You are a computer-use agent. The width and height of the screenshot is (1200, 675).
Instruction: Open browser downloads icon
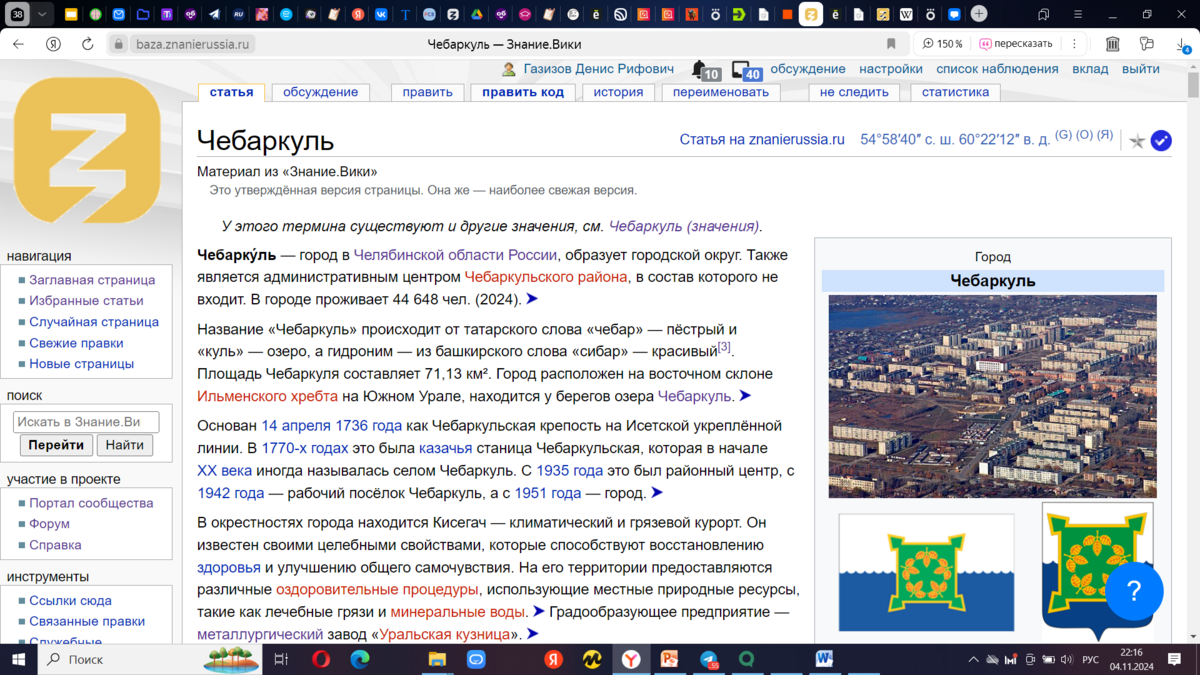1183,44
